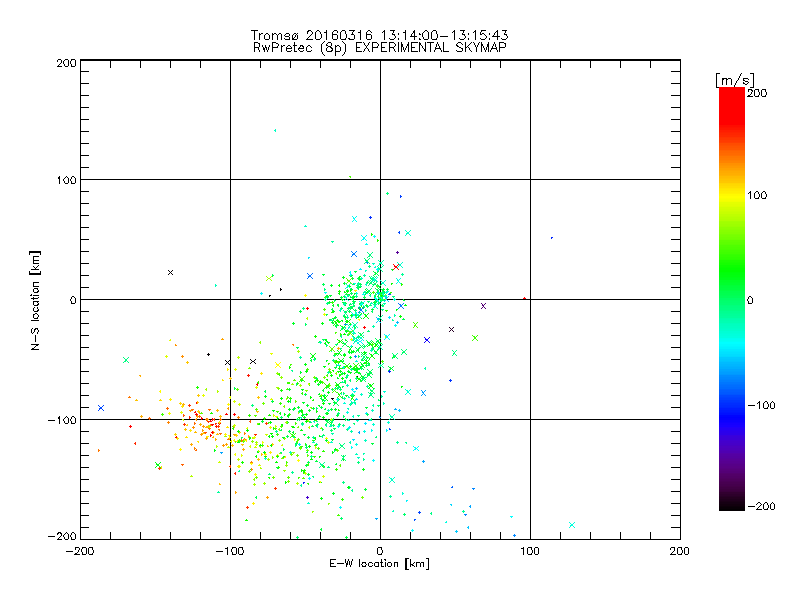Click the y-axis tick label '-200'
Viewport: 800px width, 600px height.
[x=62, y=536]
